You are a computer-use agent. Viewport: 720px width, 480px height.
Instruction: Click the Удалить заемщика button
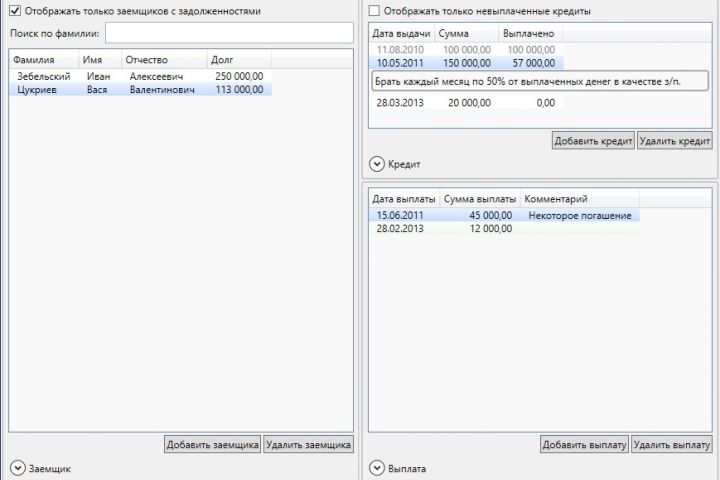309,444
